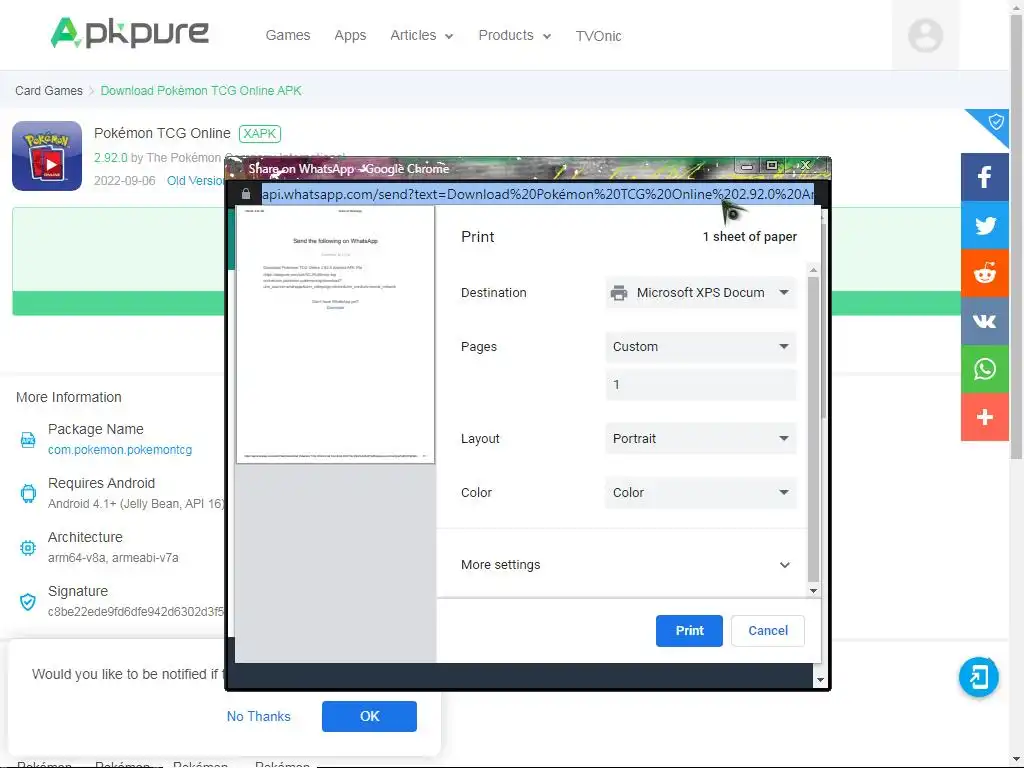Click the version 2.92.0 text
Viewport: 1024px width, 768px height.
pyautogui.click(x=110, y=157)
